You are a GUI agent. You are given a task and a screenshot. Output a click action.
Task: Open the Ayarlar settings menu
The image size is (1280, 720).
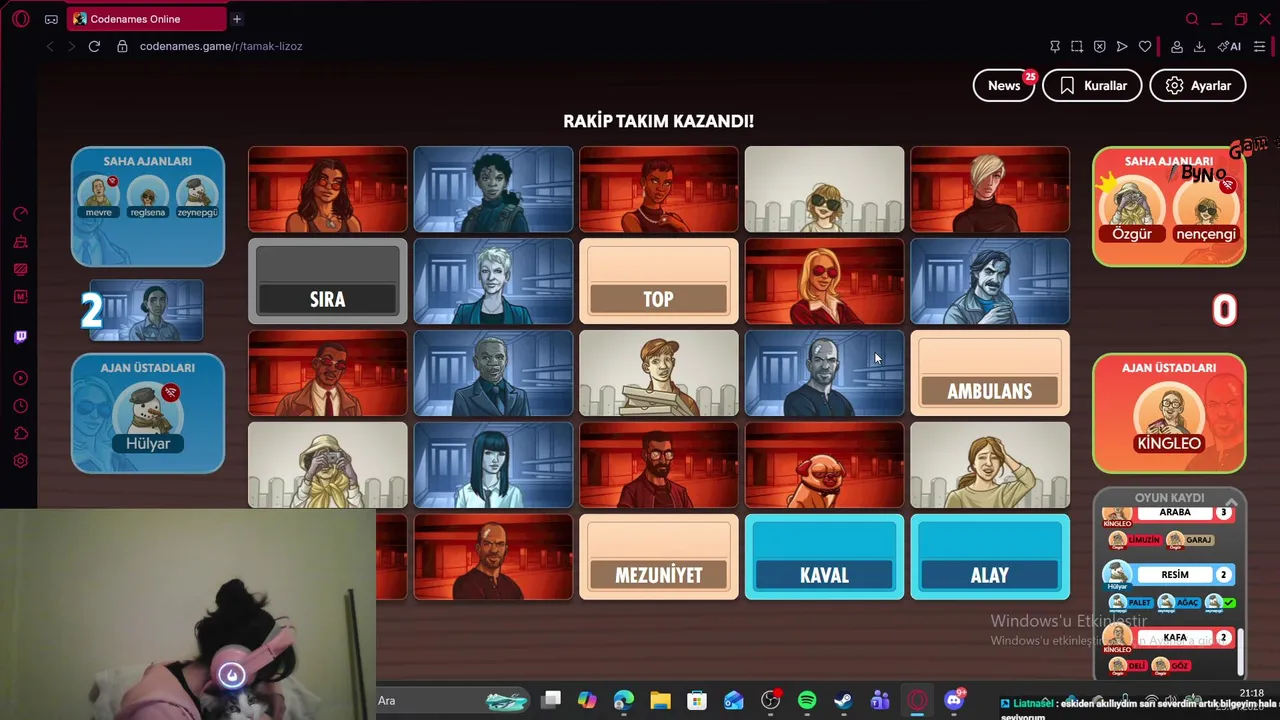tap(1197, 85)
